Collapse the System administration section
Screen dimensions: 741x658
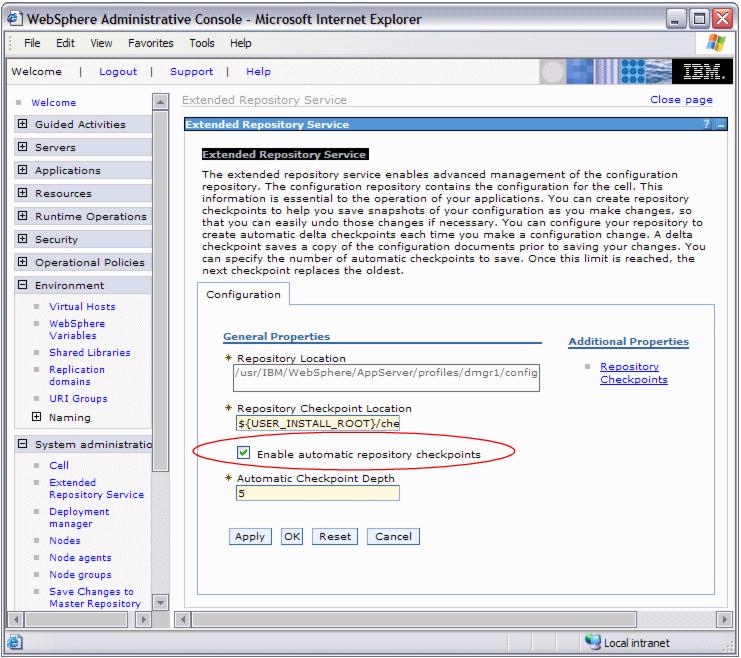(x=22, y=443)
